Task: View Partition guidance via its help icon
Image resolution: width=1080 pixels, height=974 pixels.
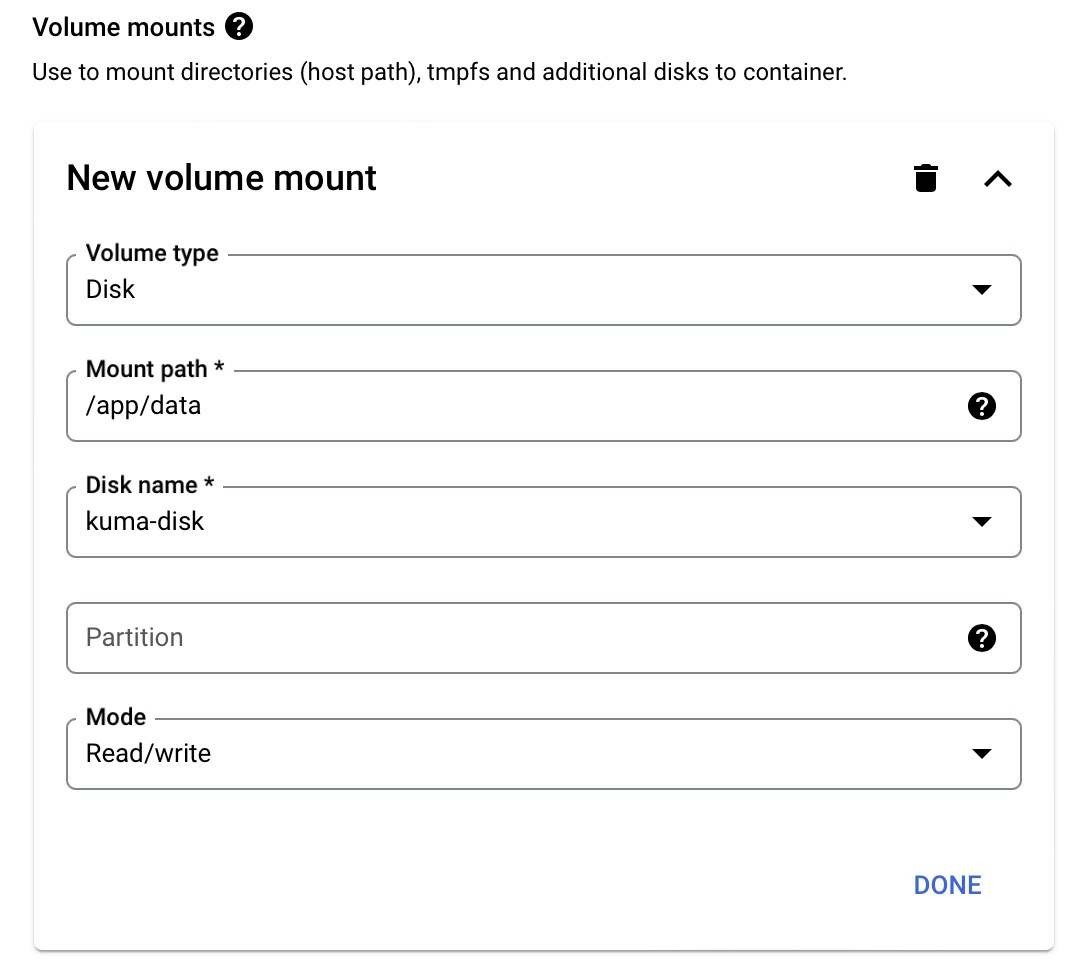Action: (982, 638)
